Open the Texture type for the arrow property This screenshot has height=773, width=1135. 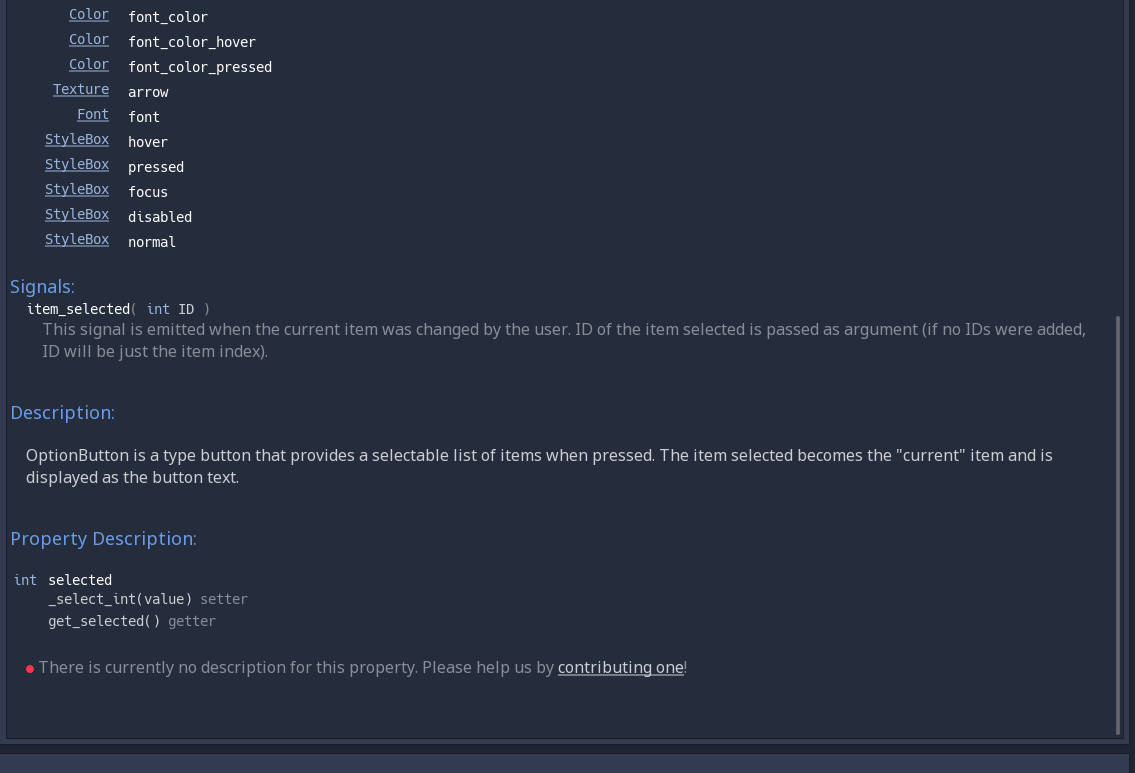click(81, 89)
